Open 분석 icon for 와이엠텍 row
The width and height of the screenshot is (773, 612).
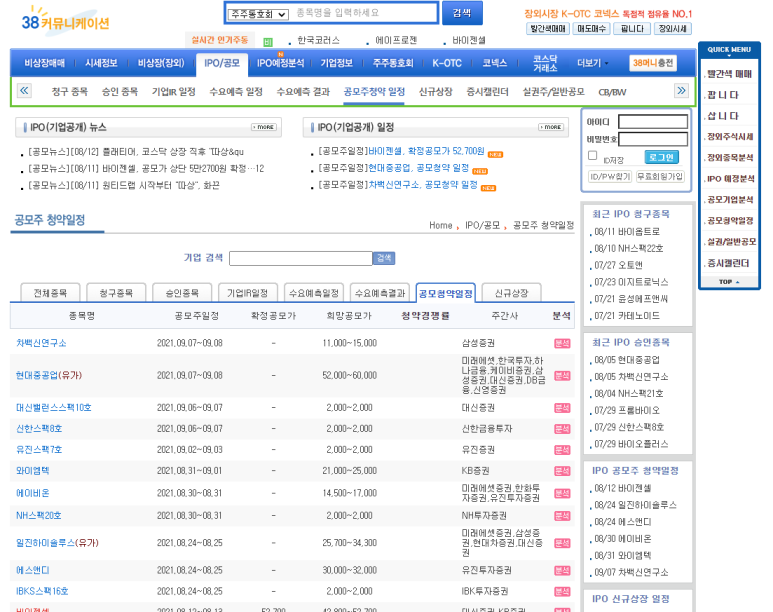coord(562,471)
